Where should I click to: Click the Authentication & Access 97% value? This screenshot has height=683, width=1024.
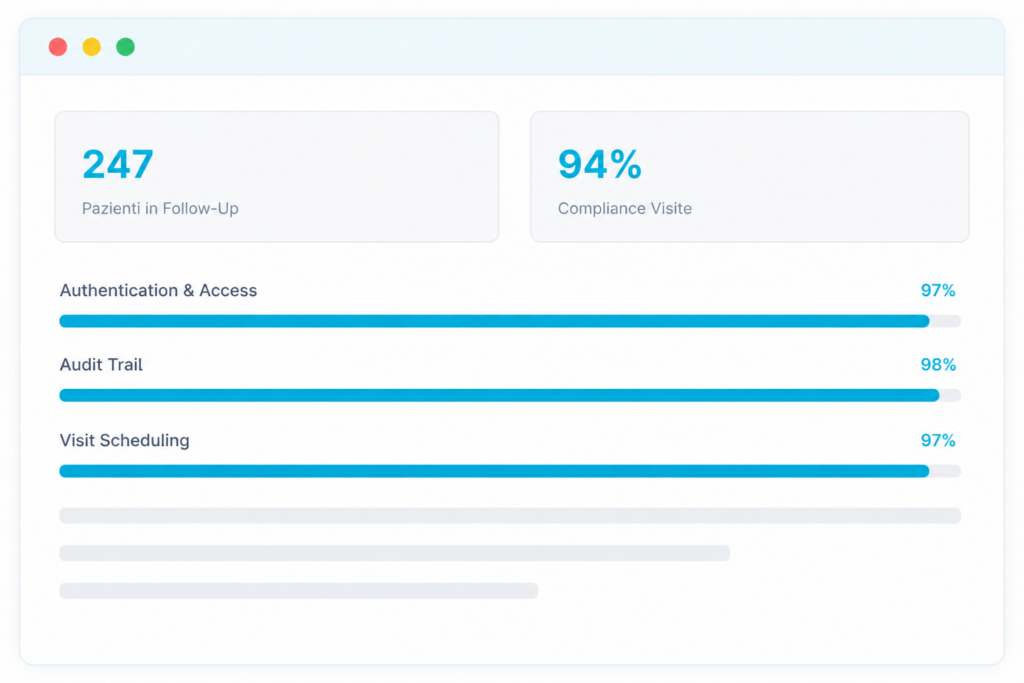click(938, 291)
